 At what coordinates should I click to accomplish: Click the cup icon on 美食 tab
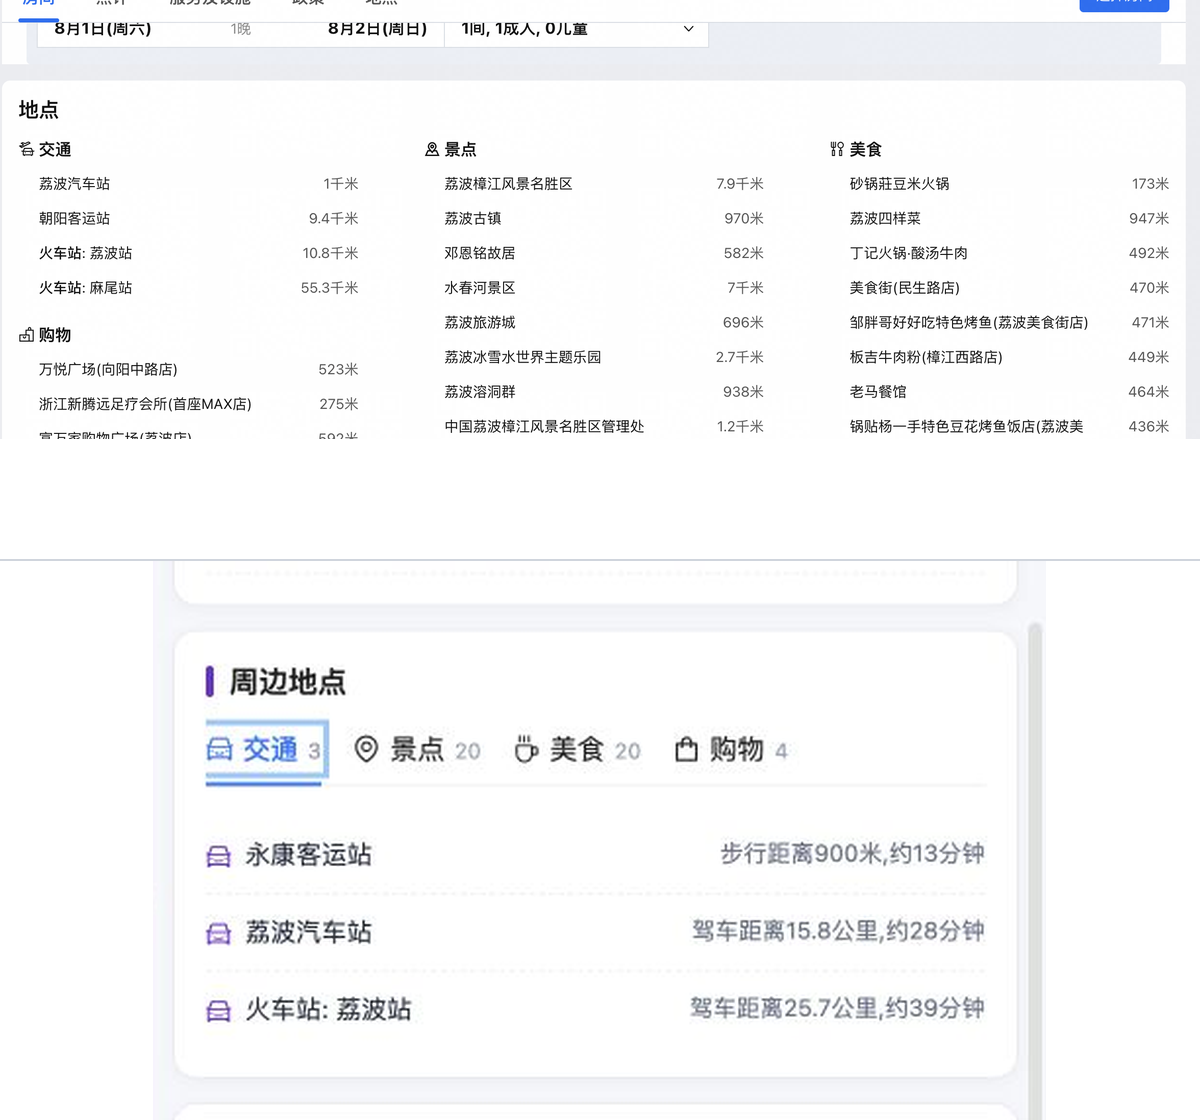coord(526,749)
